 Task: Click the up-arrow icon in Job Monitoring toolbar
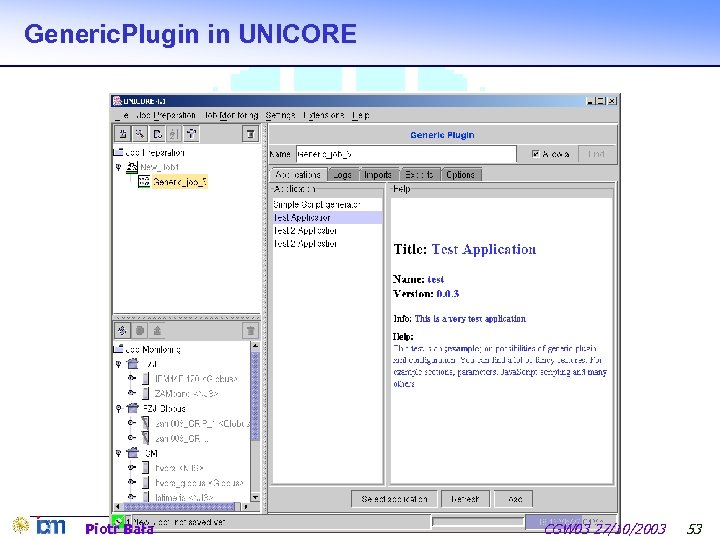[x=157, y=330]
